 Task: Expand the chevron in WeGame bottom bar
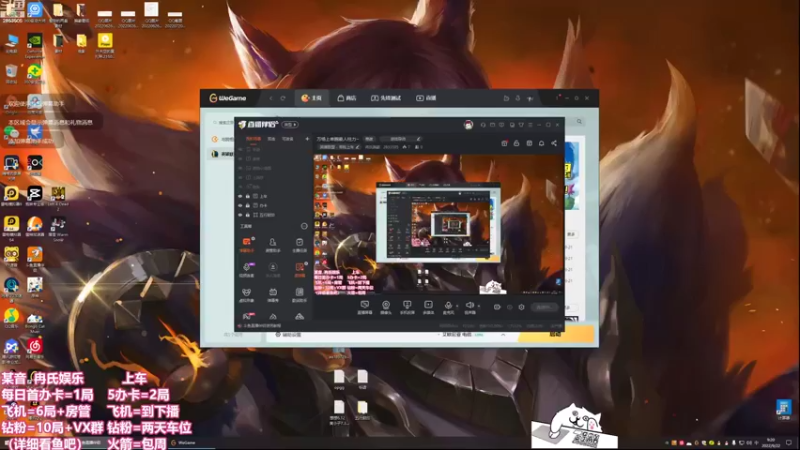click(x=503, y=335)
